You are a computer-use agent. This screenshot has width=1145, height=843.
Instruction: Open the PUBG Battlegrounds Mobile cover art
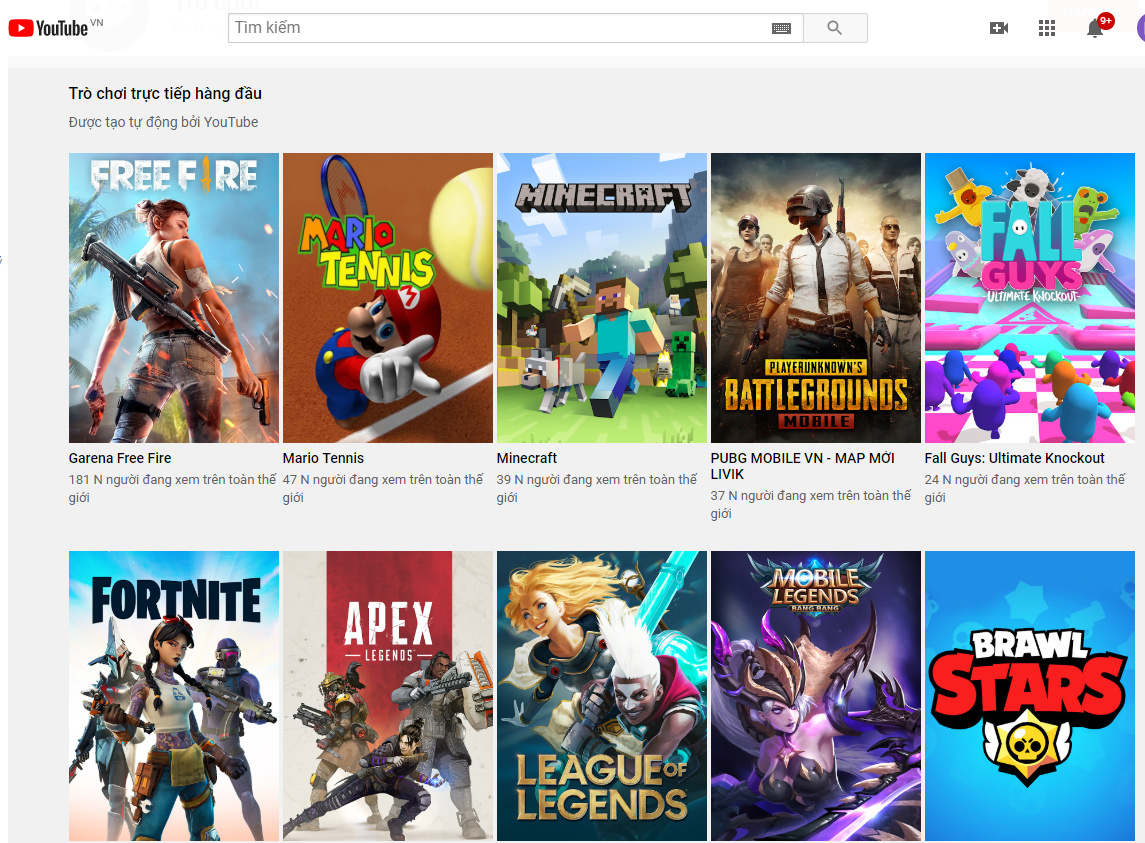point(816,297)
